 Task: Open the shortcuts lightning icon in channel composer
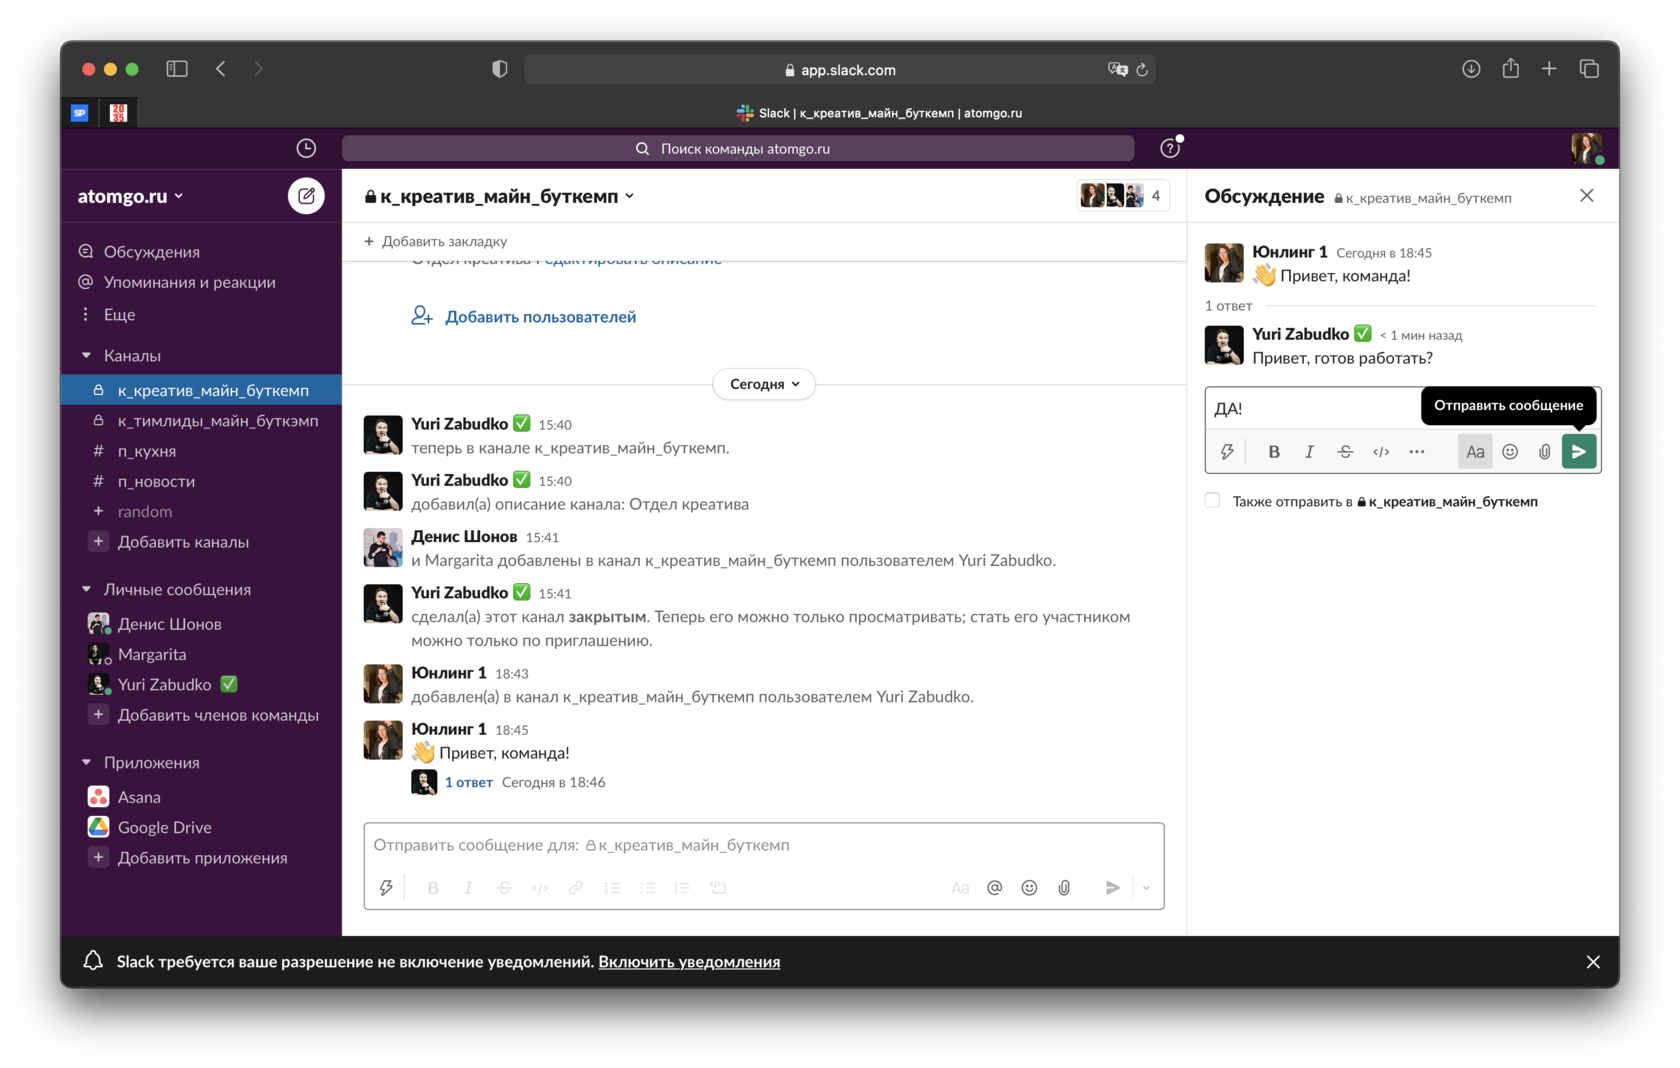tap(386, 888)
